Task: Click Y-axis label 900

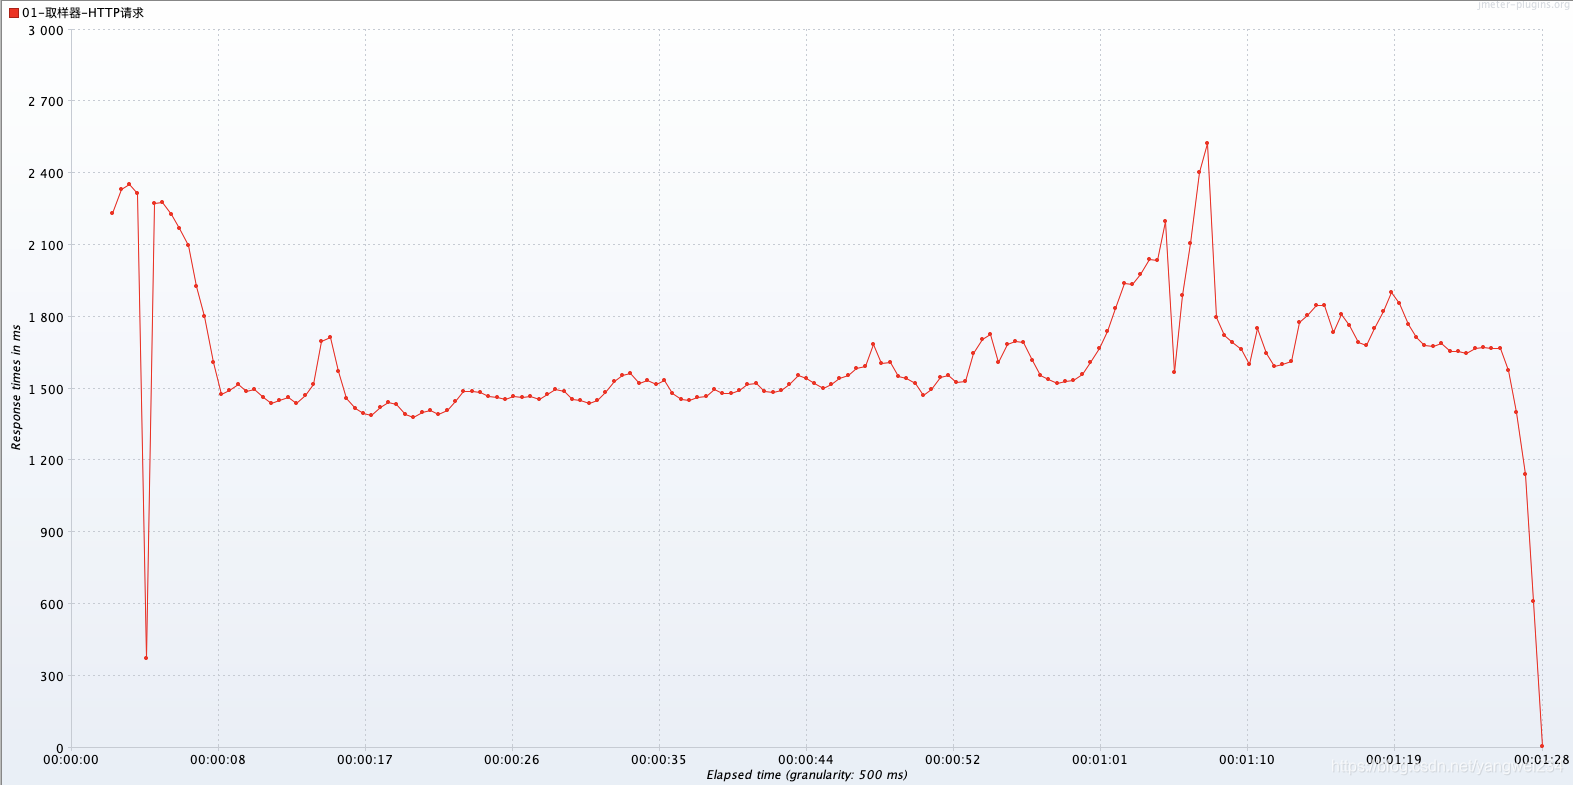Action: point(52,532)
